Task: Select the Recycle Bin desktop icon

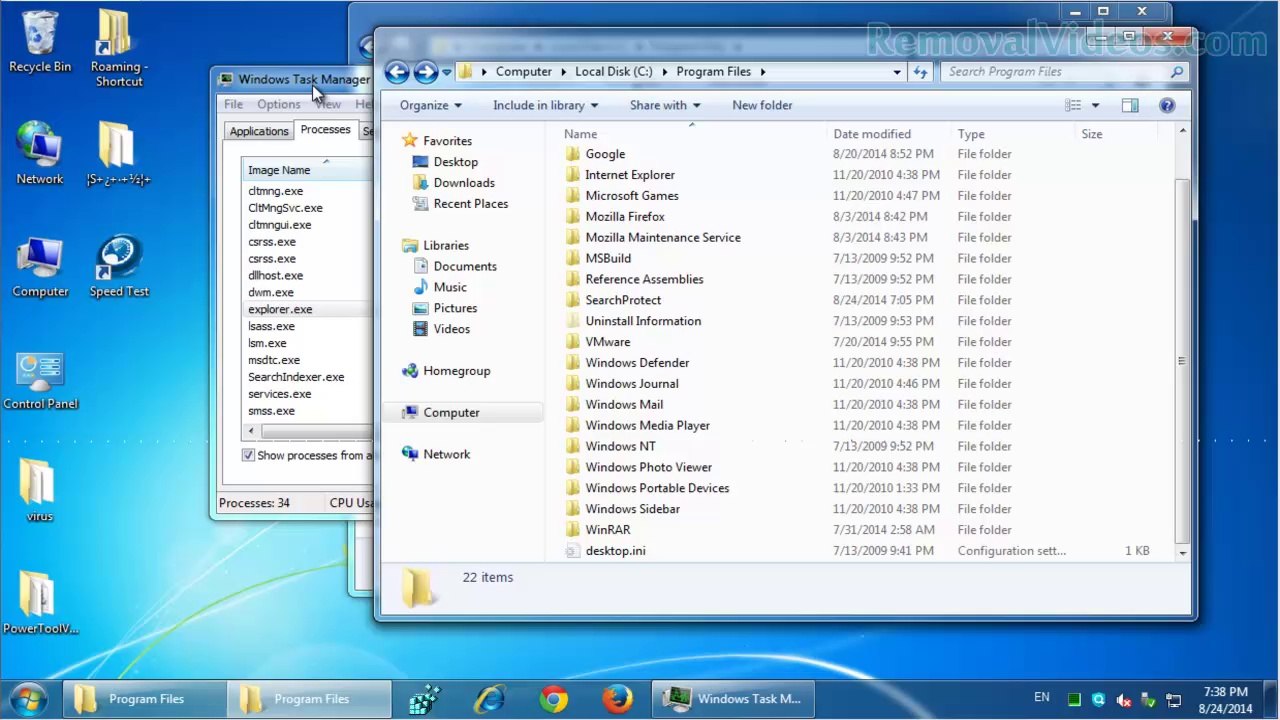Action: point(40,43)
